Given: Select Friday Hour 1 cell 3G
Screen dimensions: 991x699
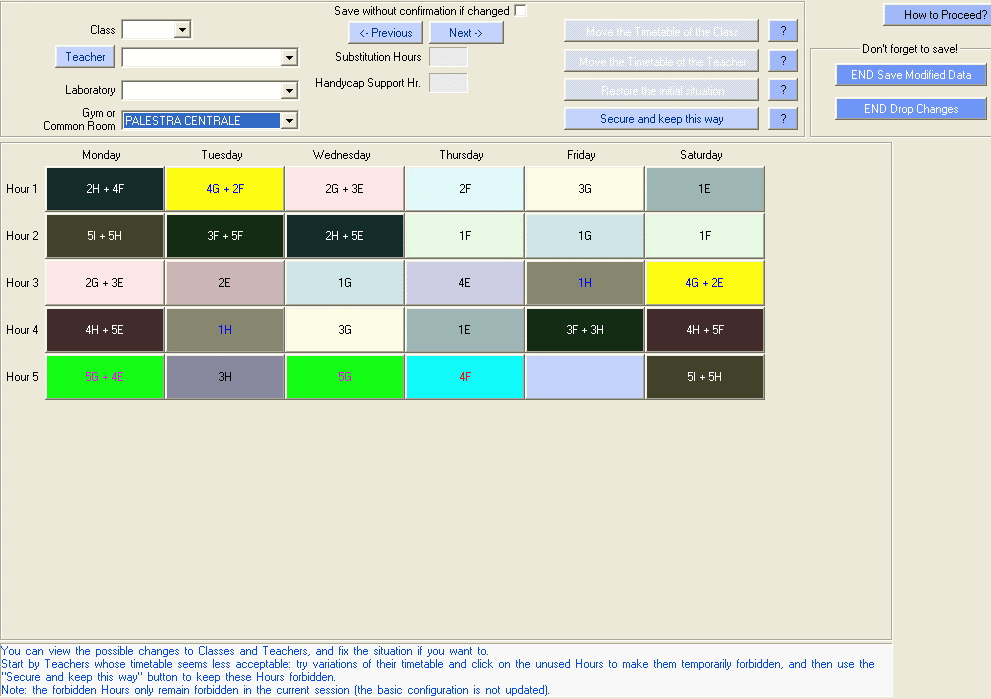Looking at the screenshot, I should click(585, 188).
